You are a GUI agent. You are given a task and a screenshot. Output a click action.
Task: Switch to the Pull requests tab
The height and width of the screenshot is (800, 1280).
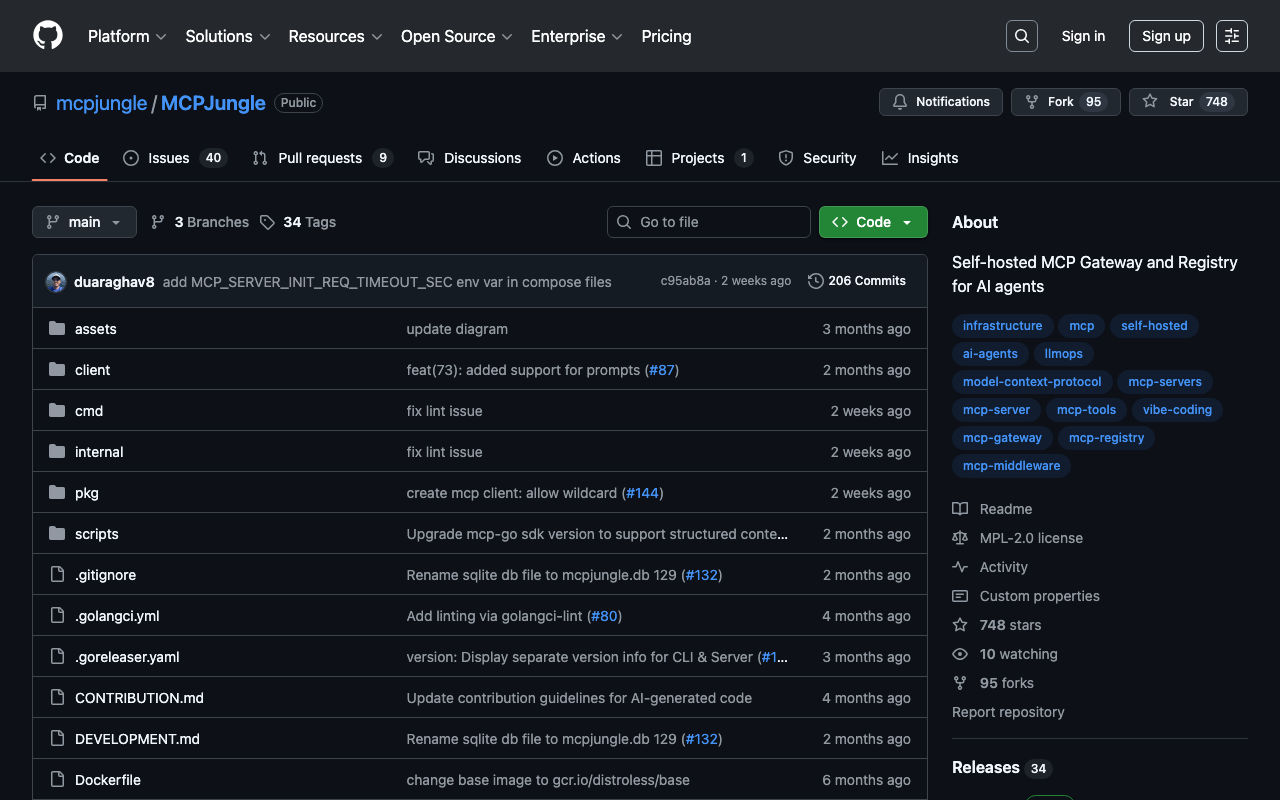[x=320, y=158]
